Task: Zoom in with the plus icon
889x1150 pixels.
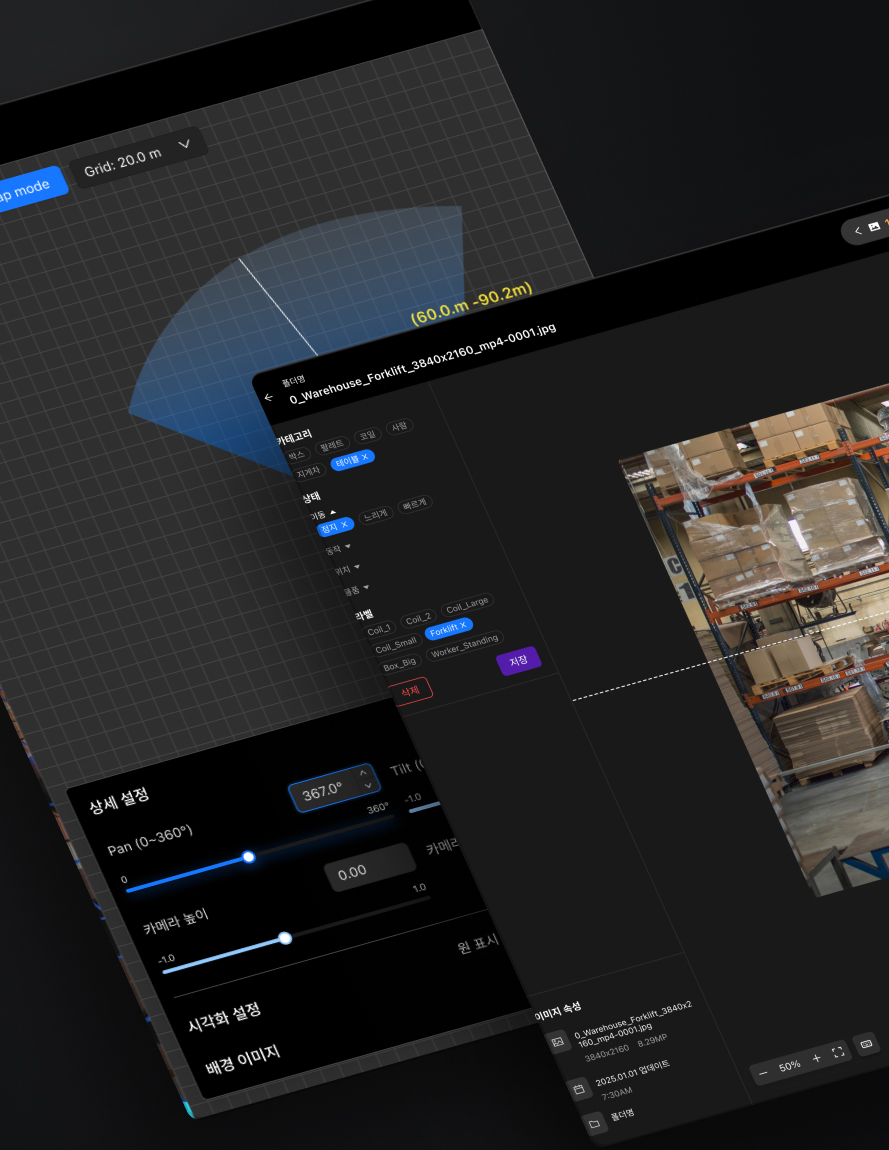Action: tap(816, 1058)
